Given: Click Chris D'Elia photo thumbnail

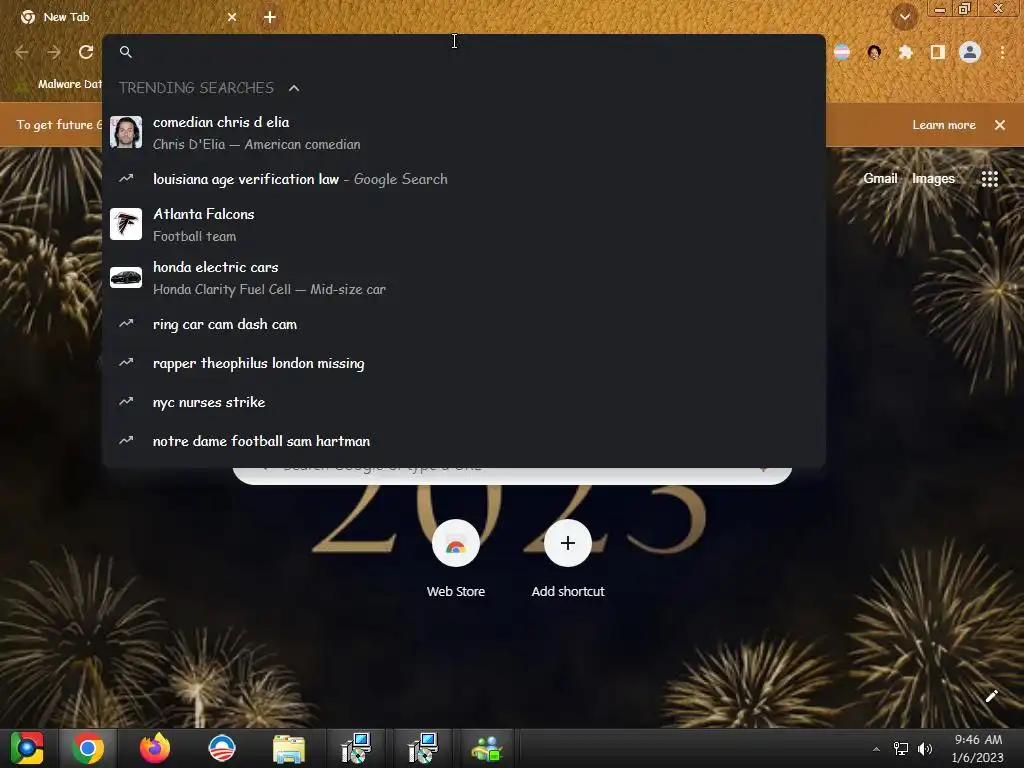Looking at the screenshot, I should coord(126,133).
